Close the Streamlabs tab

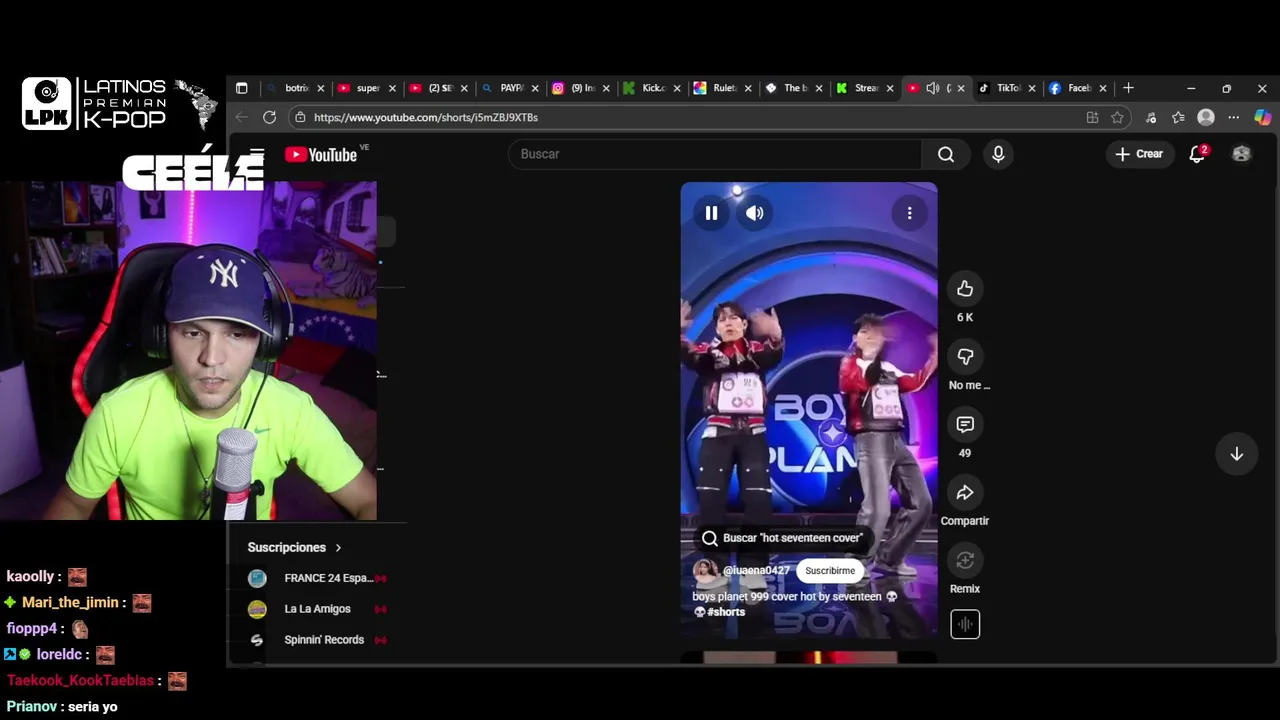coord(890,88)
